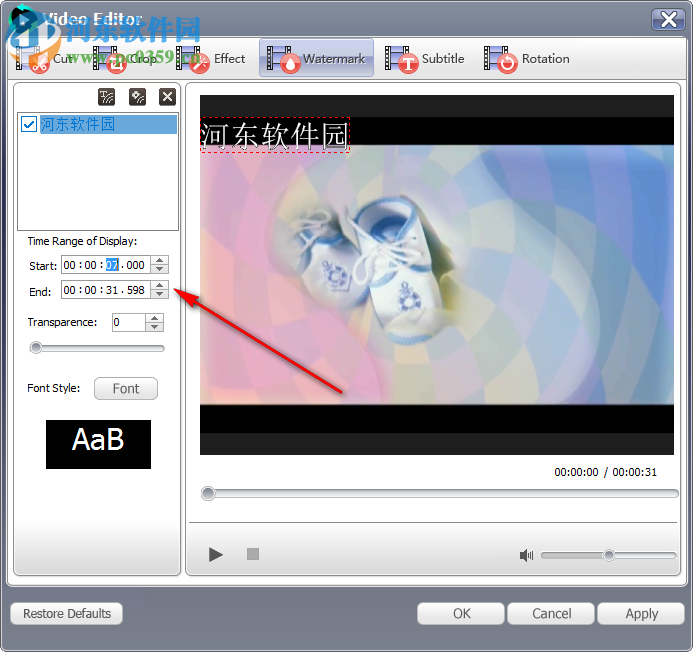The width and height of the screenshot is (693, 652).
Task: Increase the Start time with up arrow
Action: pos(160,260)
